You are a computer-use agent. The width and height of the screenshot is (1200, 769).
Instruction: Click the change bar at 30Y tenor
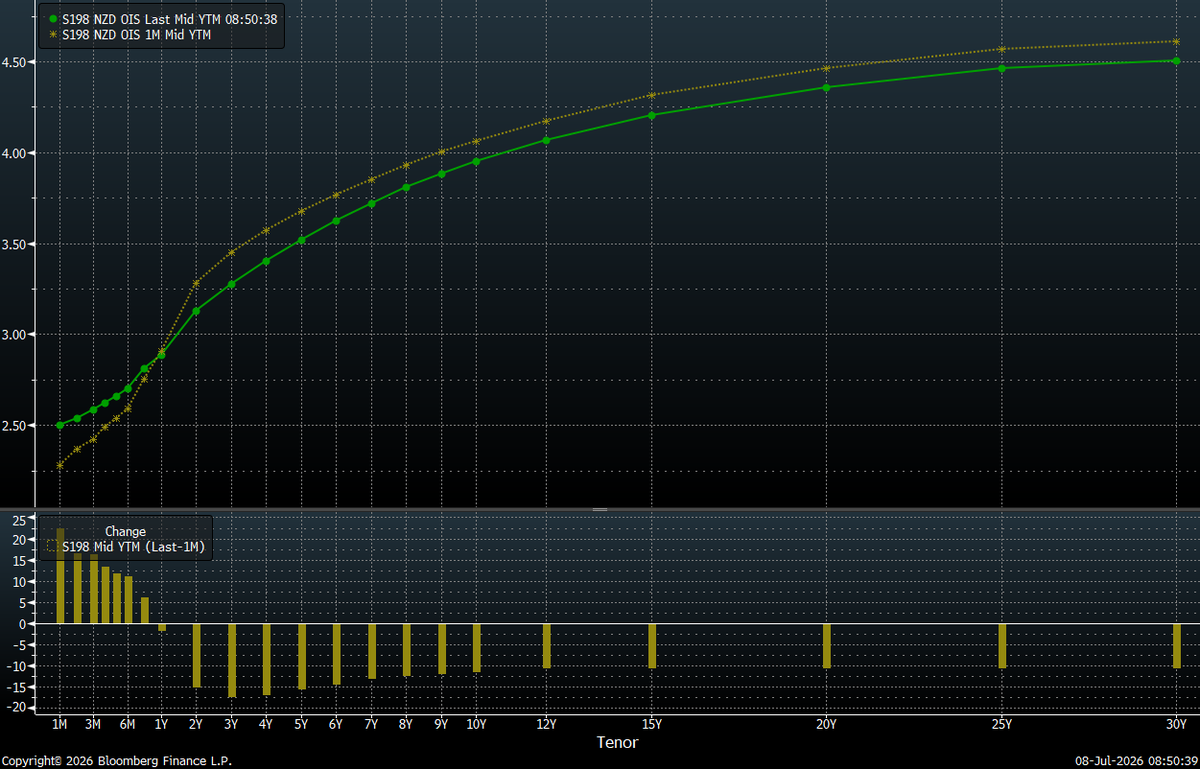[x=1177, y=646]
